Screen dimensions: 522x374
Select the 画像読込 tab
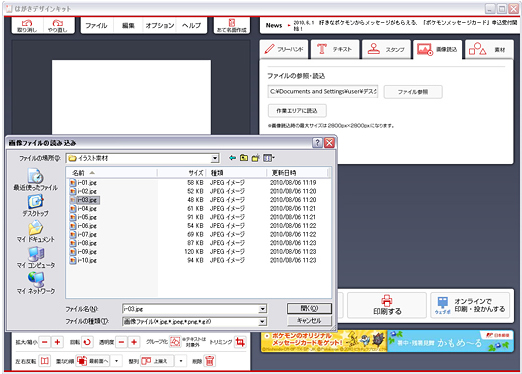click(x=437, y=49)
